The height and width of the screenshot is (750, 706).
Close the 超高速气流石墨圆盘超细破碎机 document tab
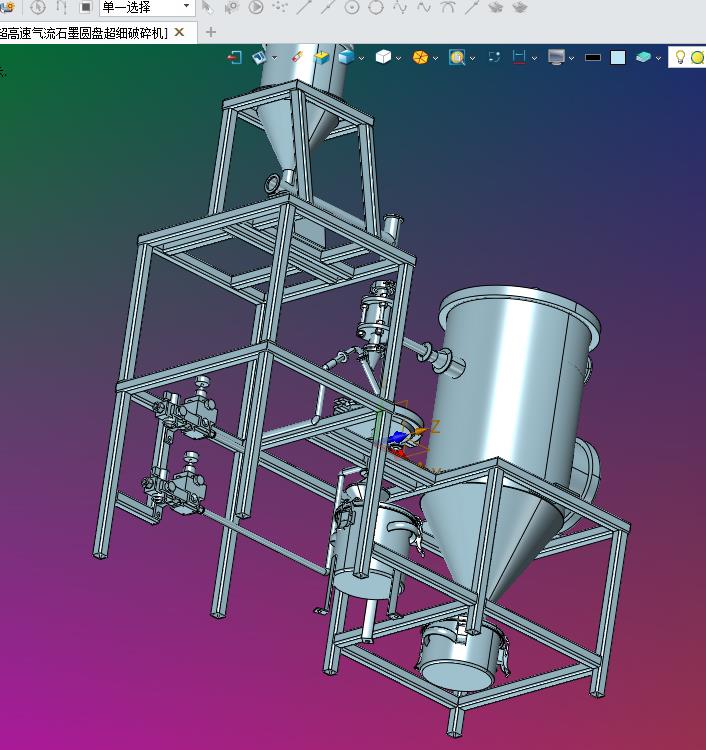[179, 32]
